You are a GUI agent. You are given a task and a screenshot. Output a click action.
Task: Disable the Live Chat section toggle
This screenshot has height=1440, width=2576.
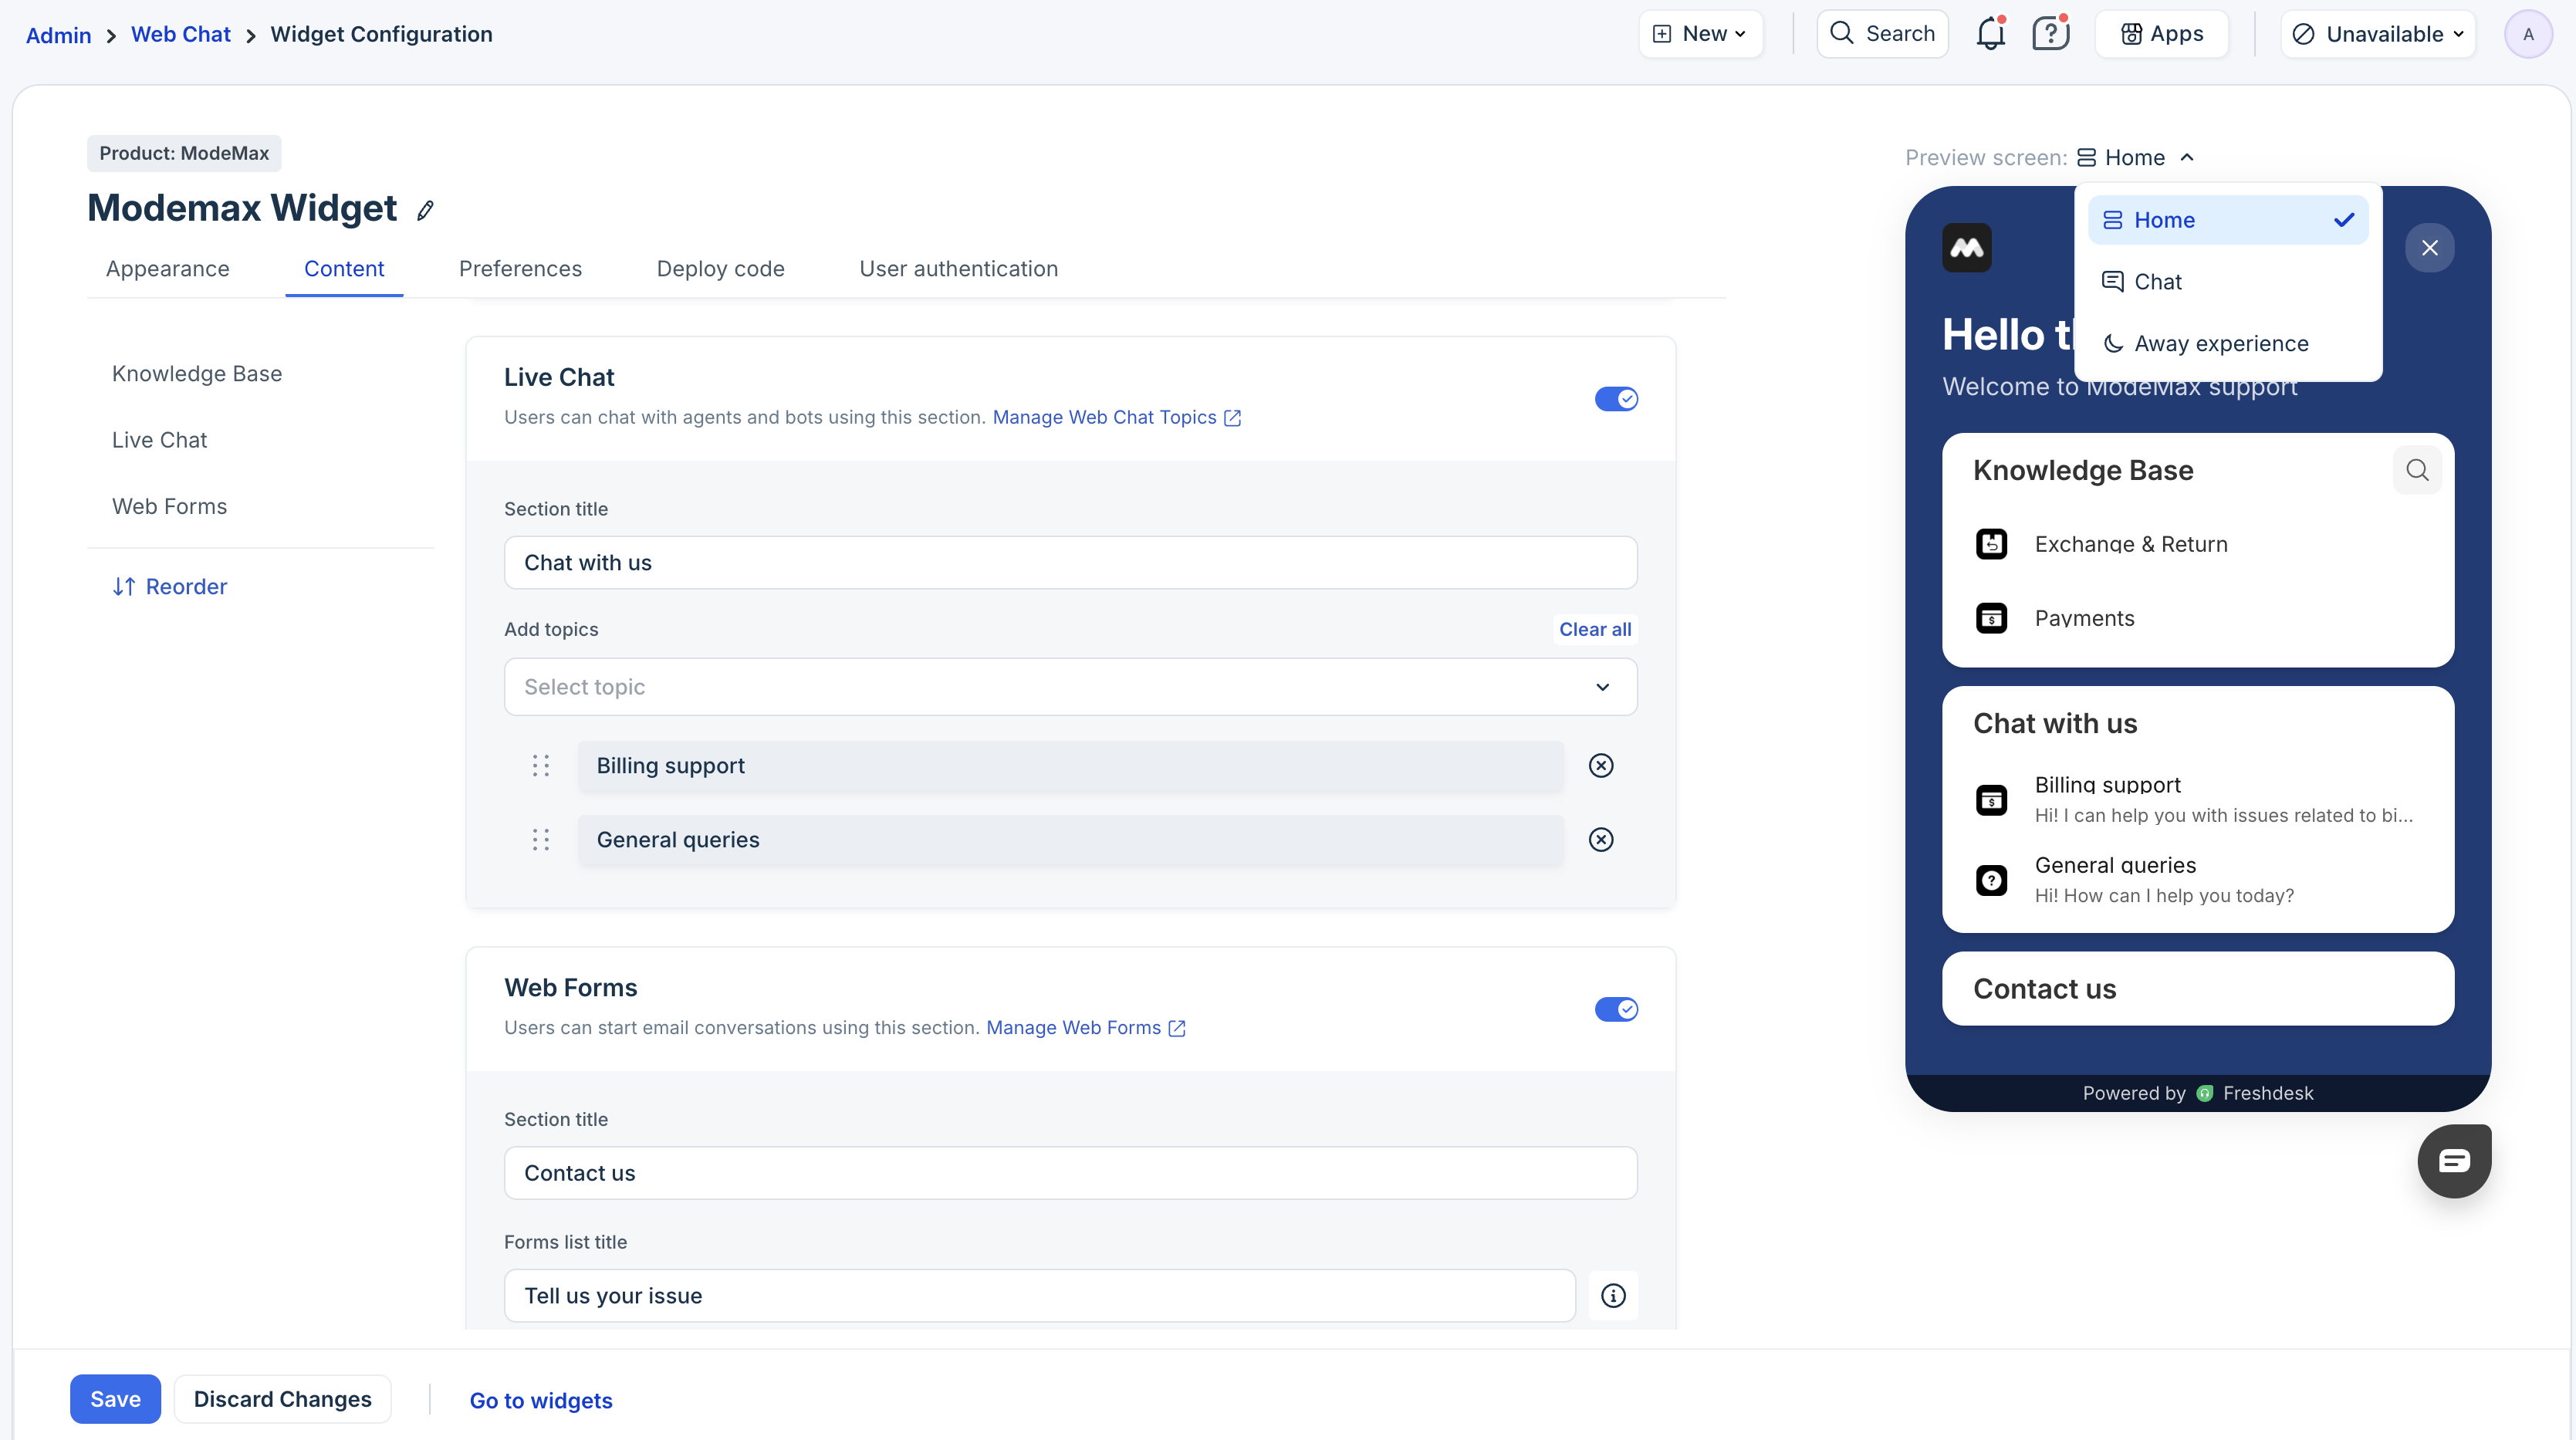point(1616,399)
